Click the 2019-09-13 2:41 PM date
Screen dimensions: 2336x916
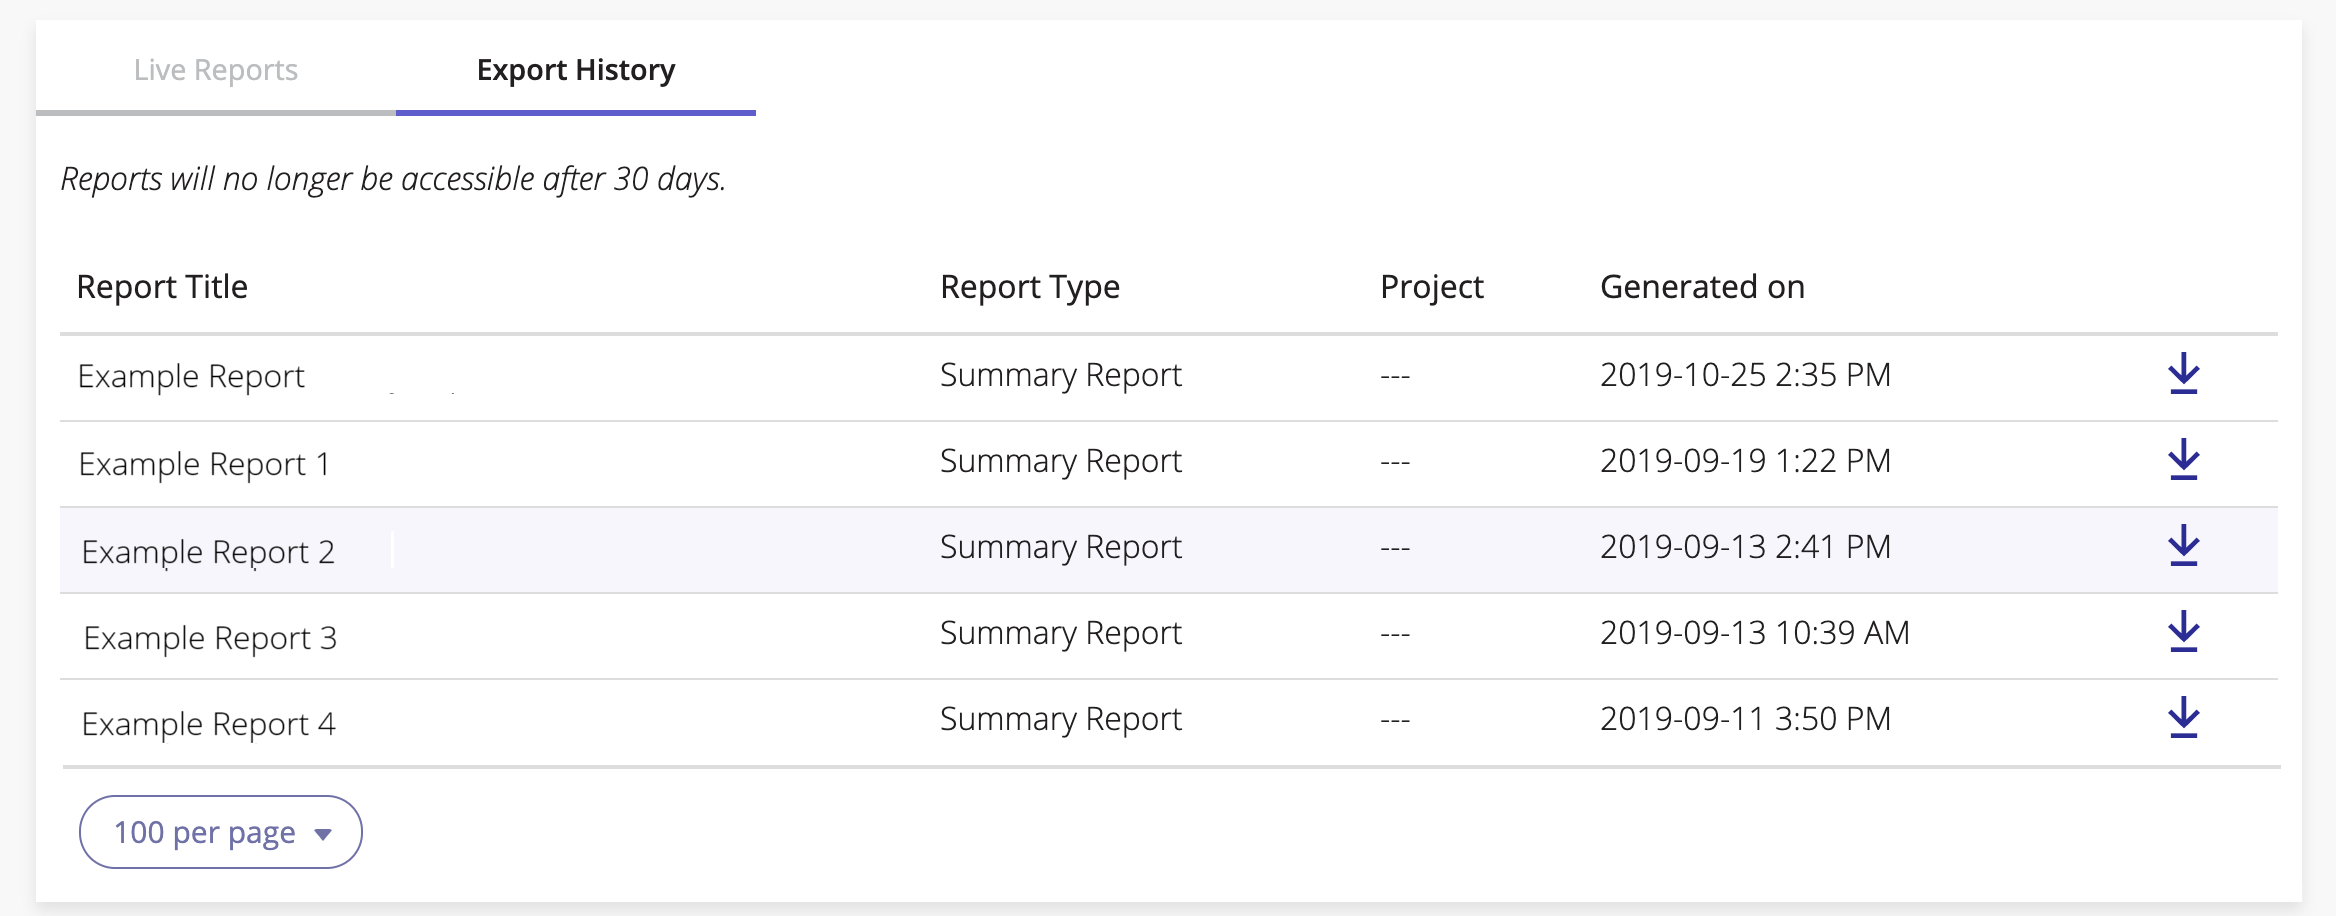(1746, 547)
